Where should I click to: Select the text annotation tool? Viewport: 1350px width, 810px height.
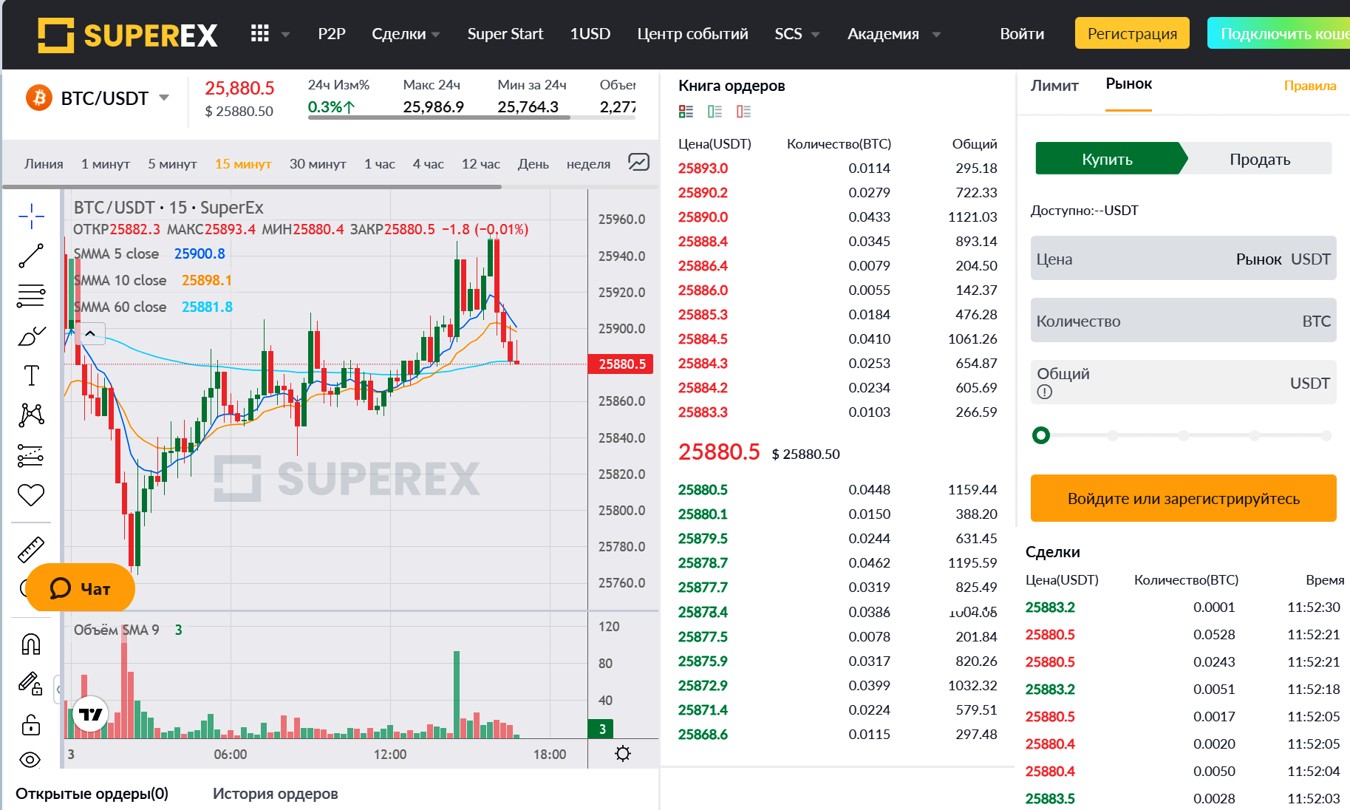tap(31, 376)
